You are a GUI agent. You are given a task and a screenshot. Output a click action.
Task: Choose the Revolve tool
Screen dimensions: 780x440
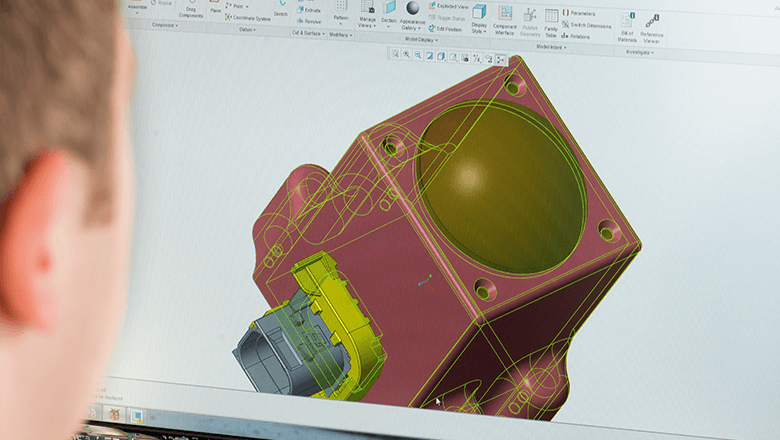coord(309,21)
